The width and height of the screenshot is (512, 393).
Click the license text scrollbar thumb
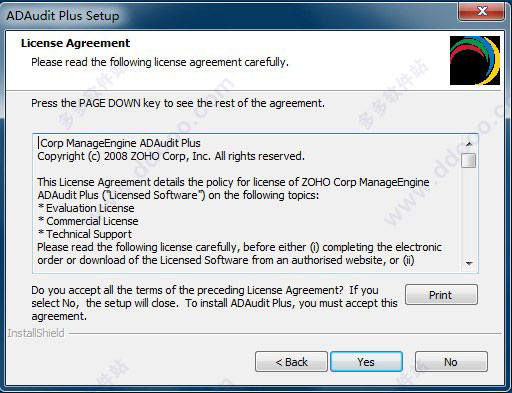coord(469,160)
